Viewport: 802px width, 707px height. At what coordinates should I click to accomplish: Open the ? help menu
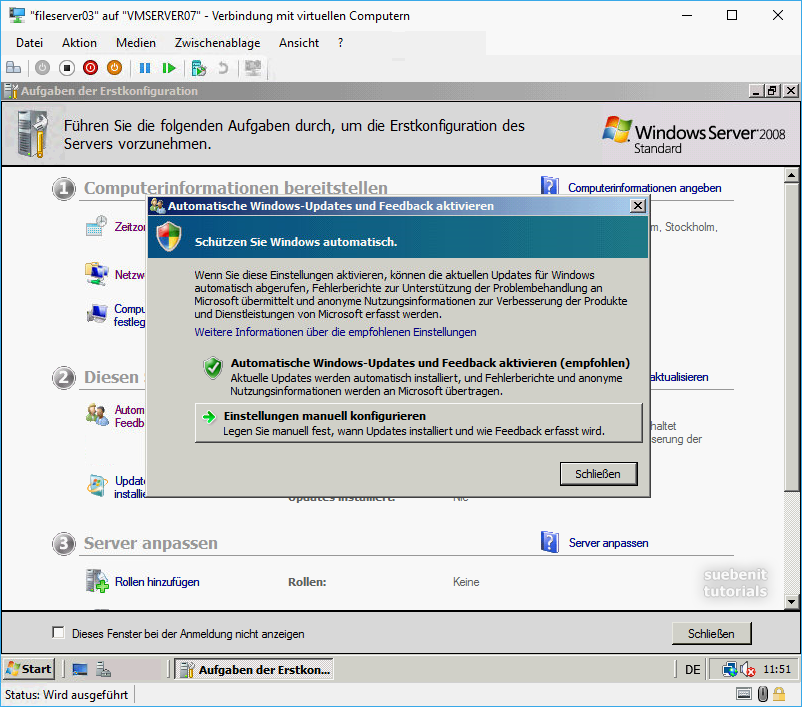click(x=341, y=43)
